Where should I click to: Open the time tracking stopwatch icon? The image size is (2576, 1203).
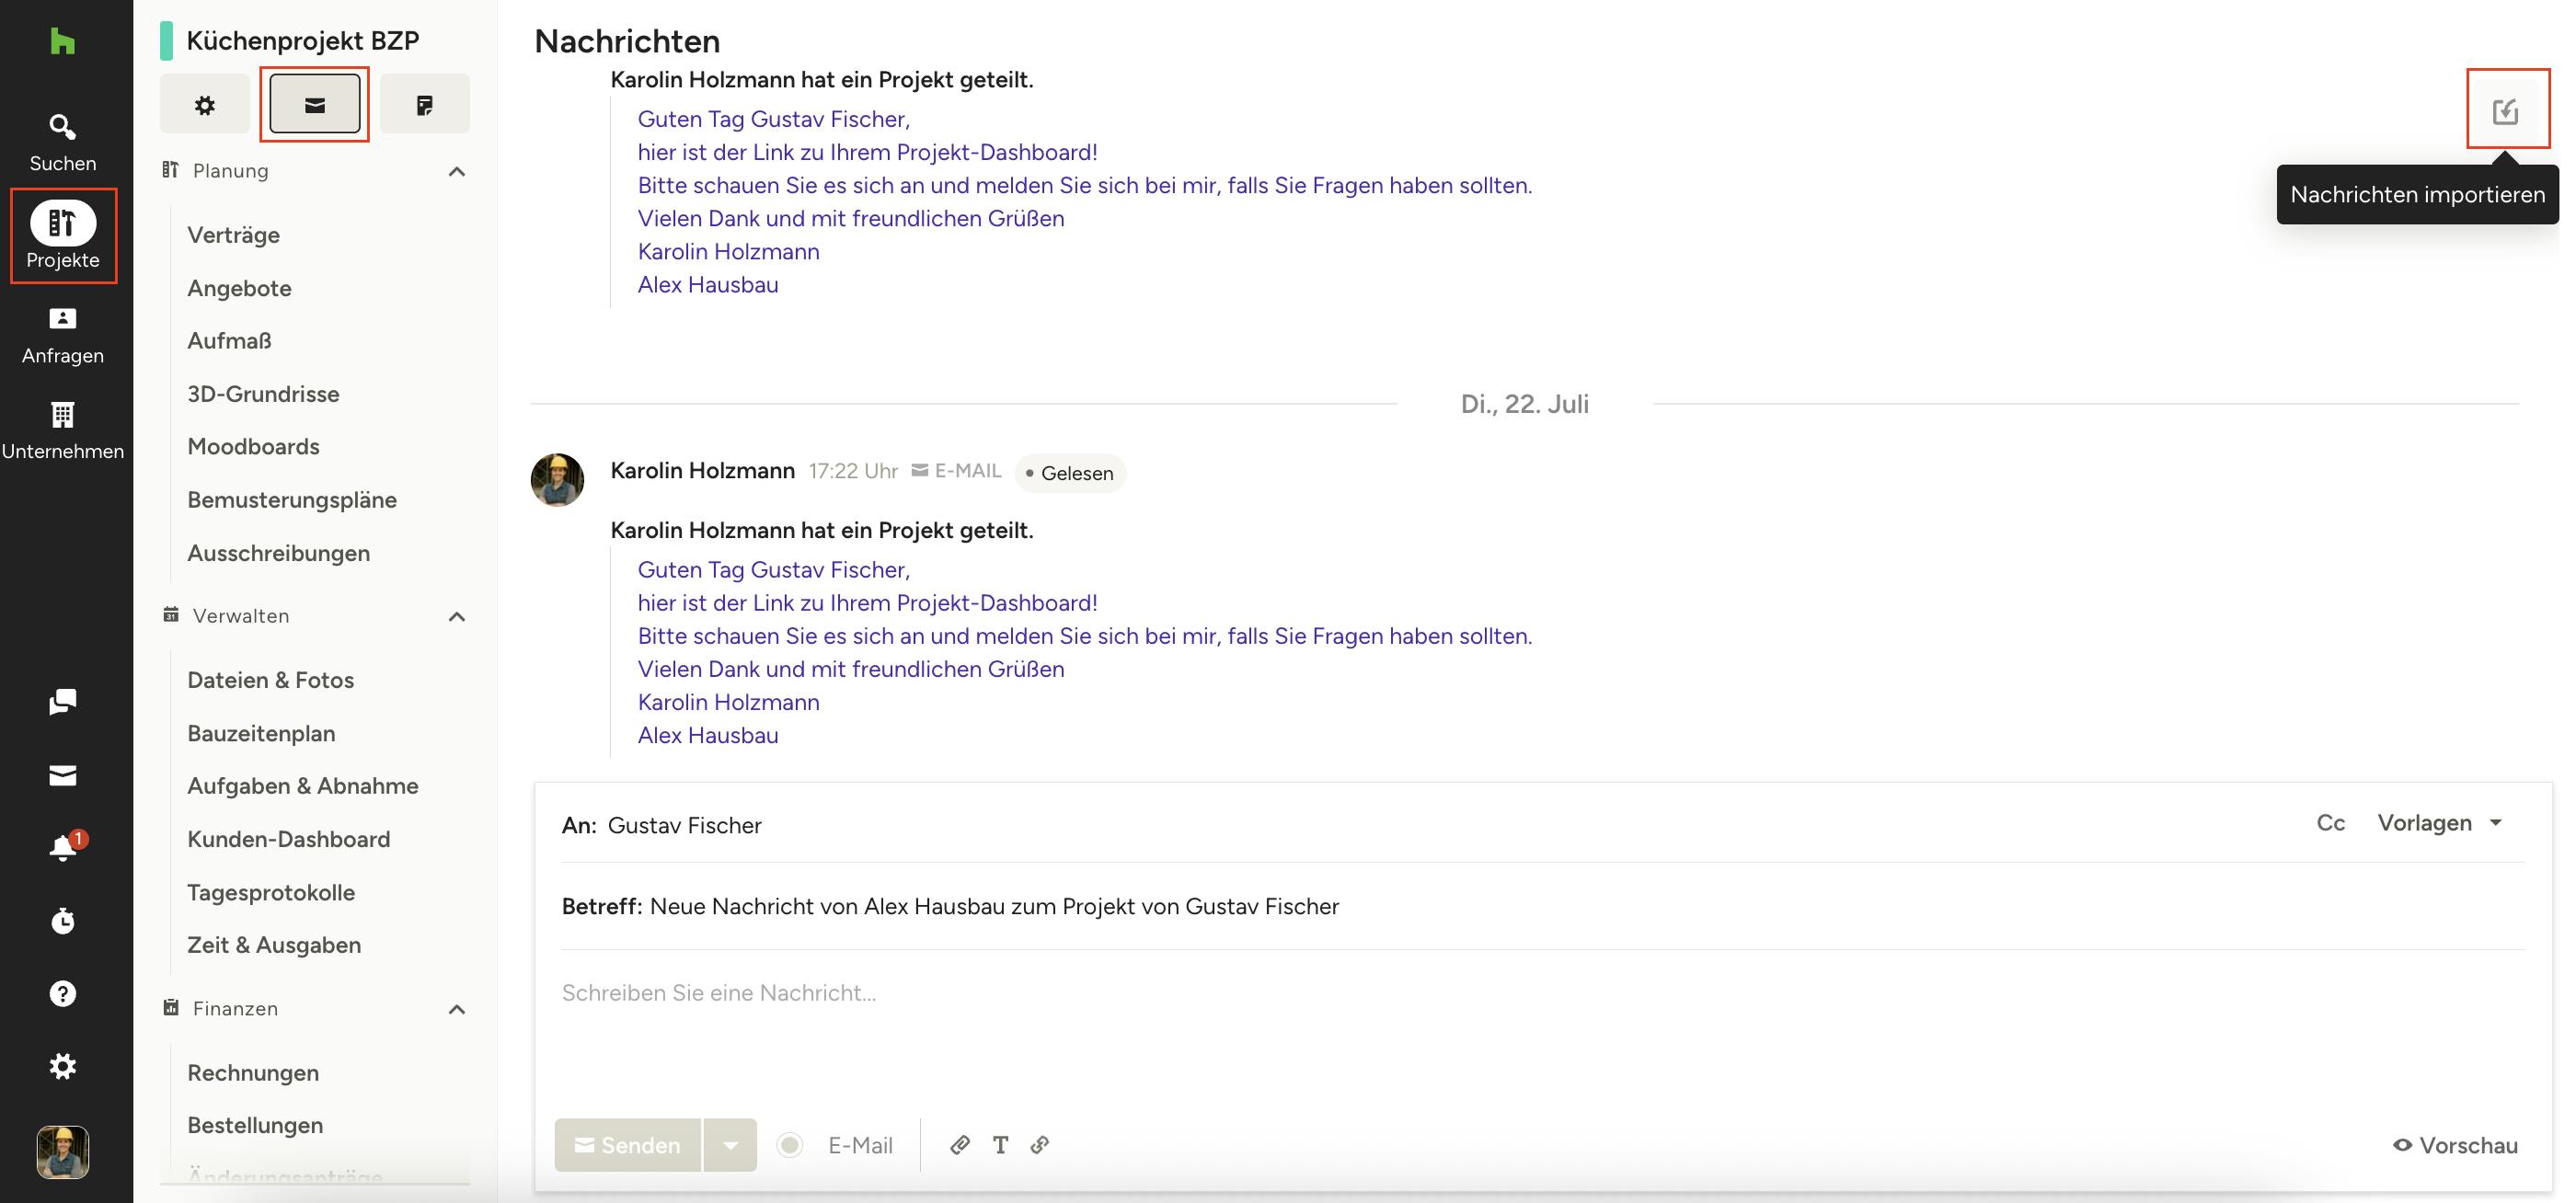(x=62, y=921)
